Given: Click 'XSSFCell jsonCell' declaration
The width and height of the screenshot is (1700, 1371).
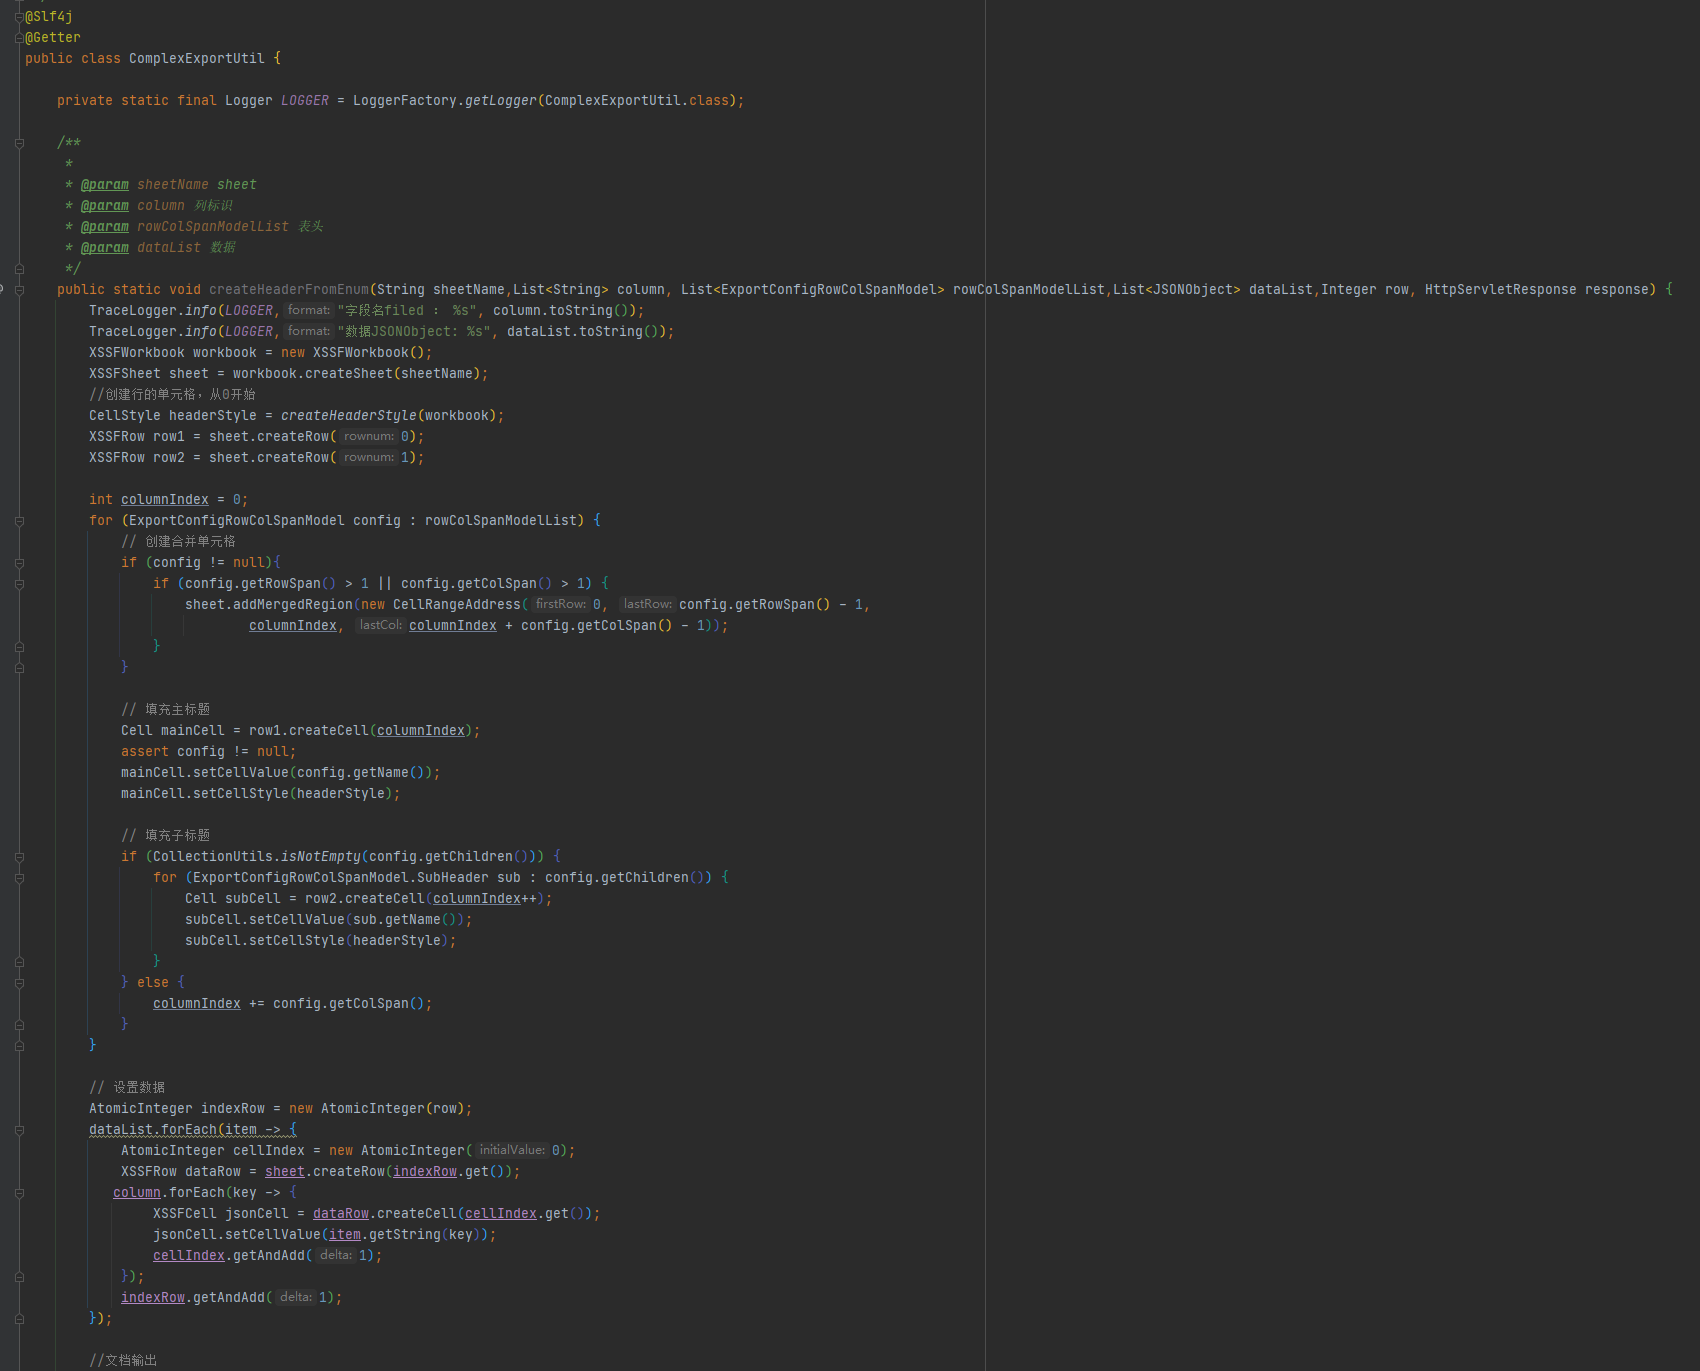Looking at the screenshot, I should (x=221, y=1214).
